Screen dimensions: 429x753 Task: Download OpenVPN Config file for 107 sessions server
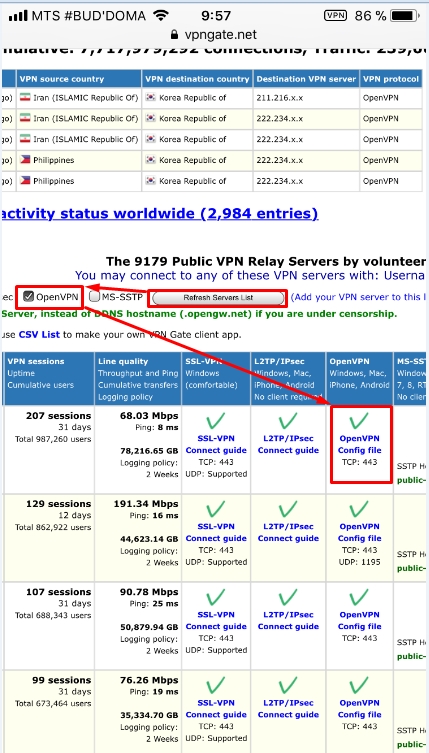click(x=359, y=620)
